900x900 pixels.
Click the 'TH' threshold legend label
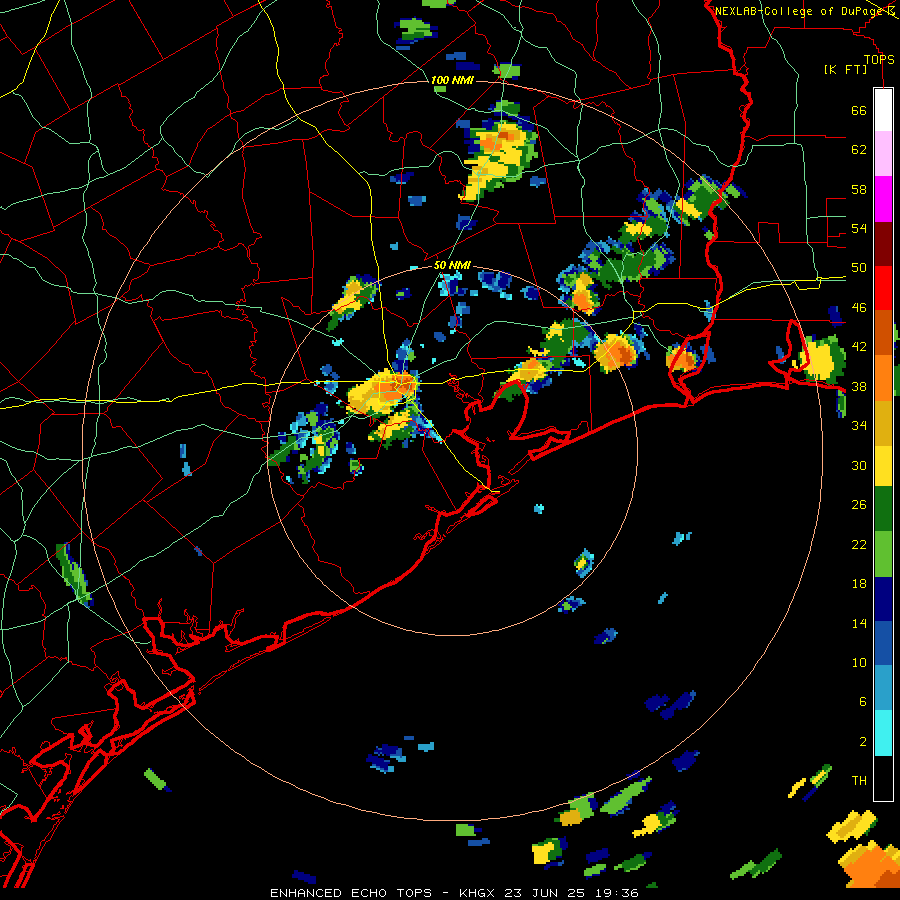coord(859,781)
